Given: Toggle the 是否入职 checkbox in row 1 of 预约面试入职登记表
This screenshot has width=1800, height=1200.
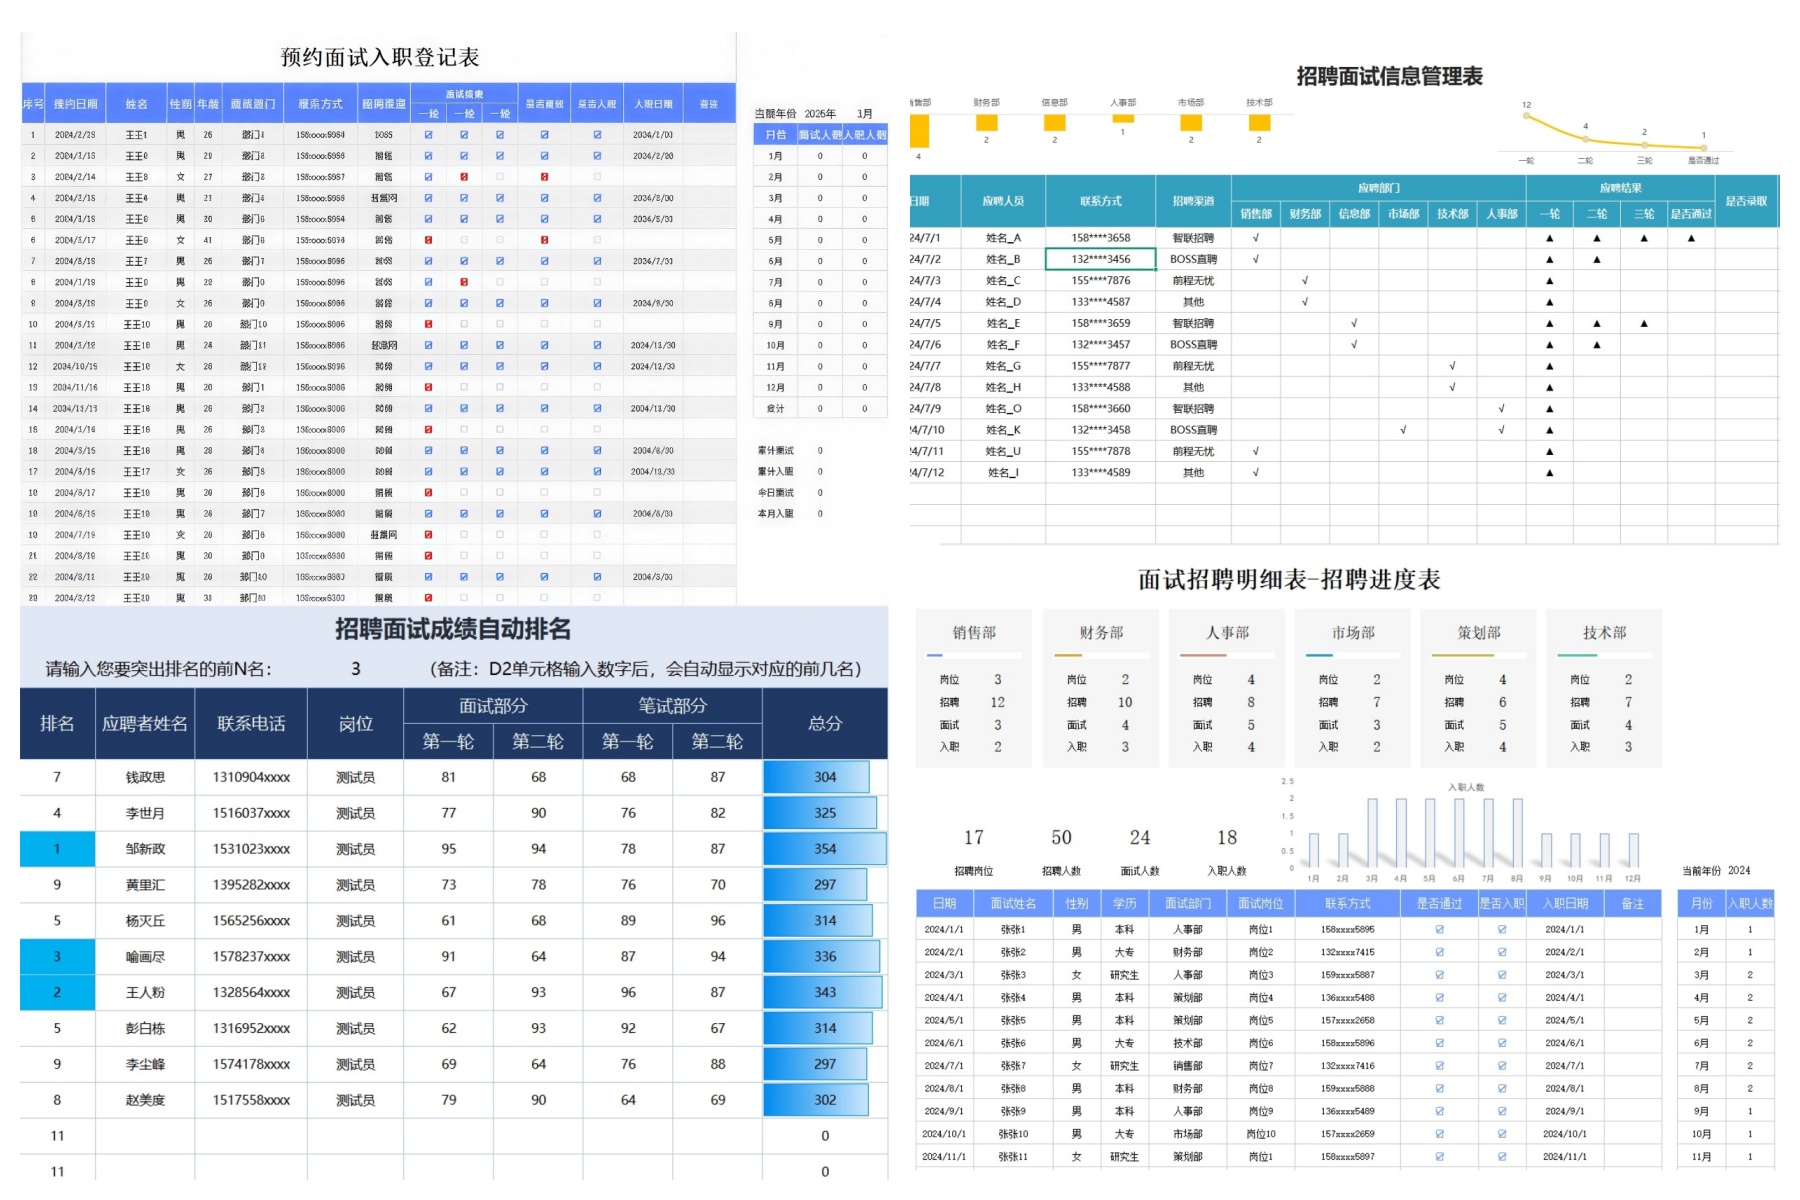Looking at the screenshot, I should 597,134.
